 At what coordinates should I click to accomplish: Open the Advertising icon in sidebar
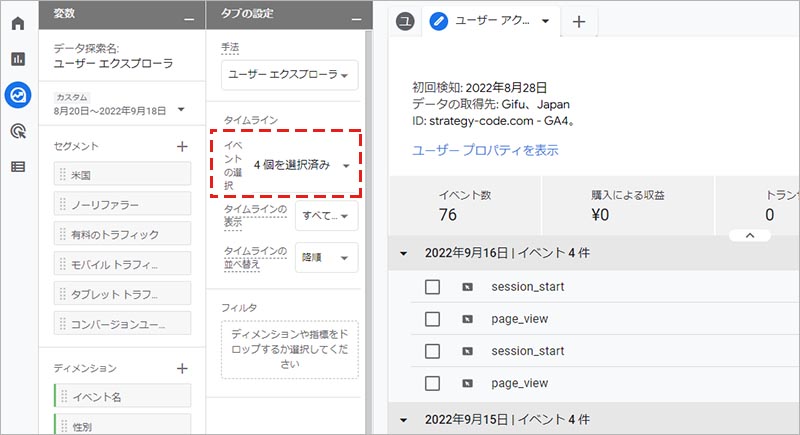[17, 131]
